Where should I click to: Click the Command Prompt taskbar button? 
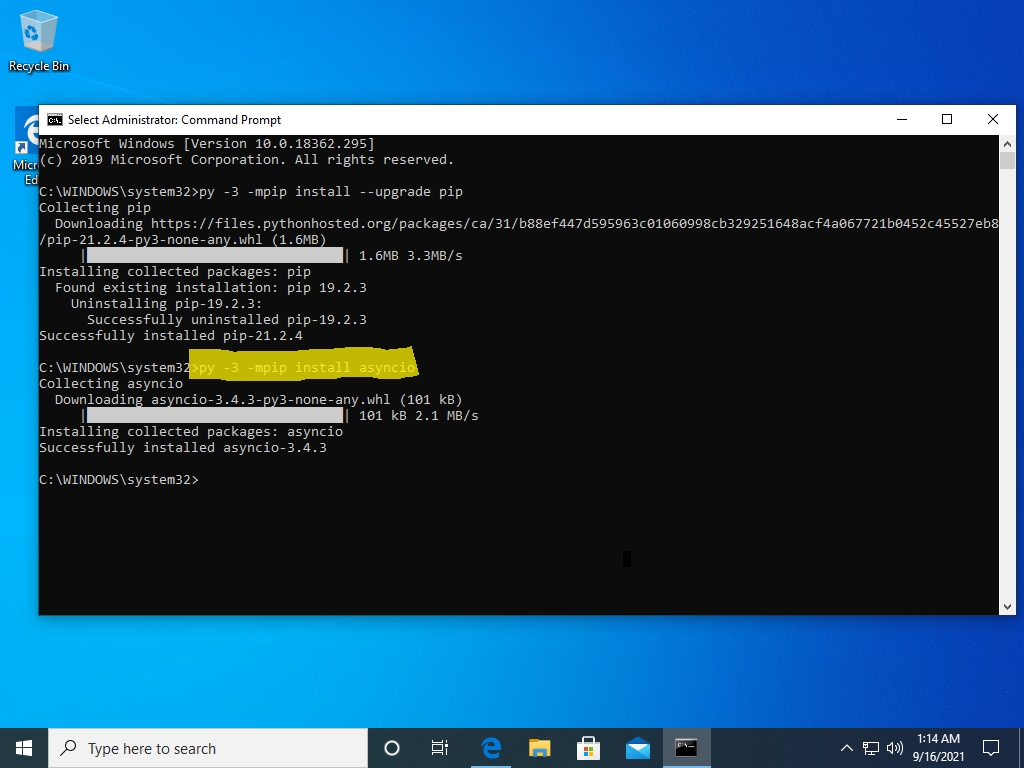686,748
